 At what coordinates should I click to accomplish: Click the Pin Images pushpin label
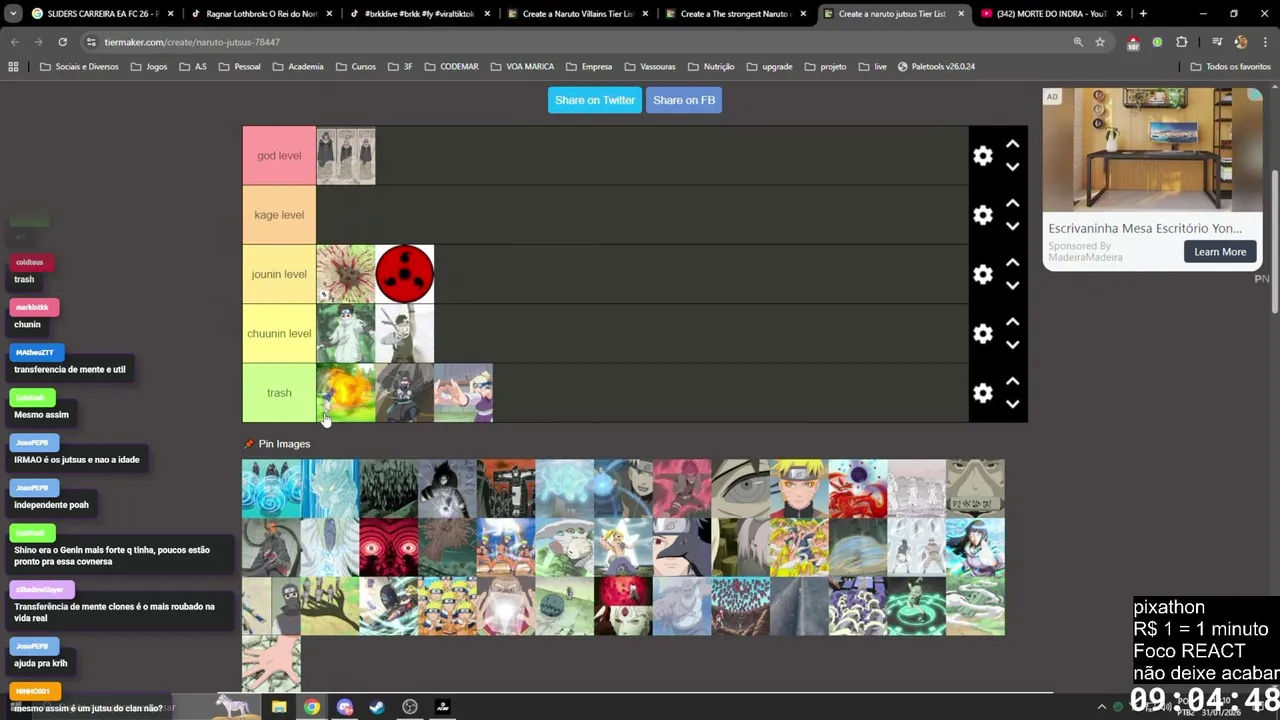[277, 444]
